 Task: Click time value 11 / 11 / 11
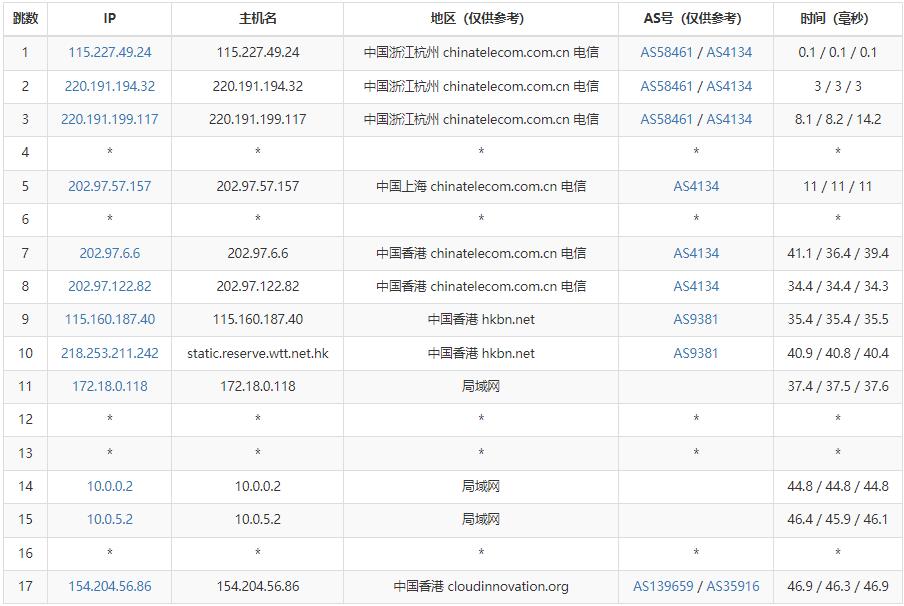click(838, 186)
